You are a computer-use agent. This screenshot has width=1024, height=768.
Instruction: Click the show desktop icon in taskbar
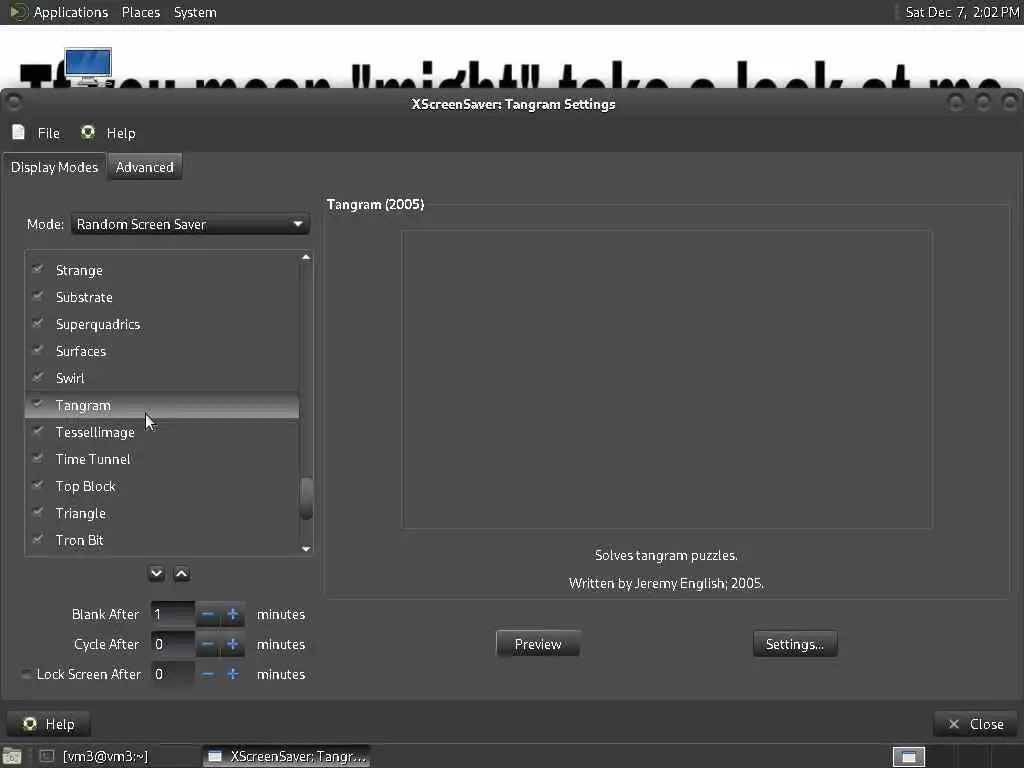12,756
